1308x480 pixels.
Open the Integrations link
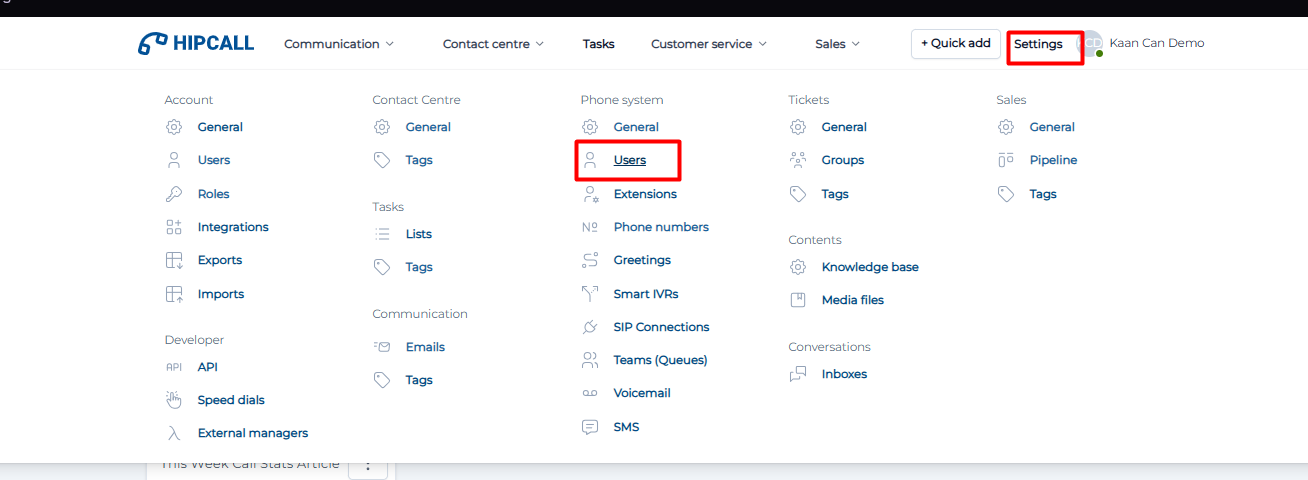pyautogui.click(x=233, y=227)
